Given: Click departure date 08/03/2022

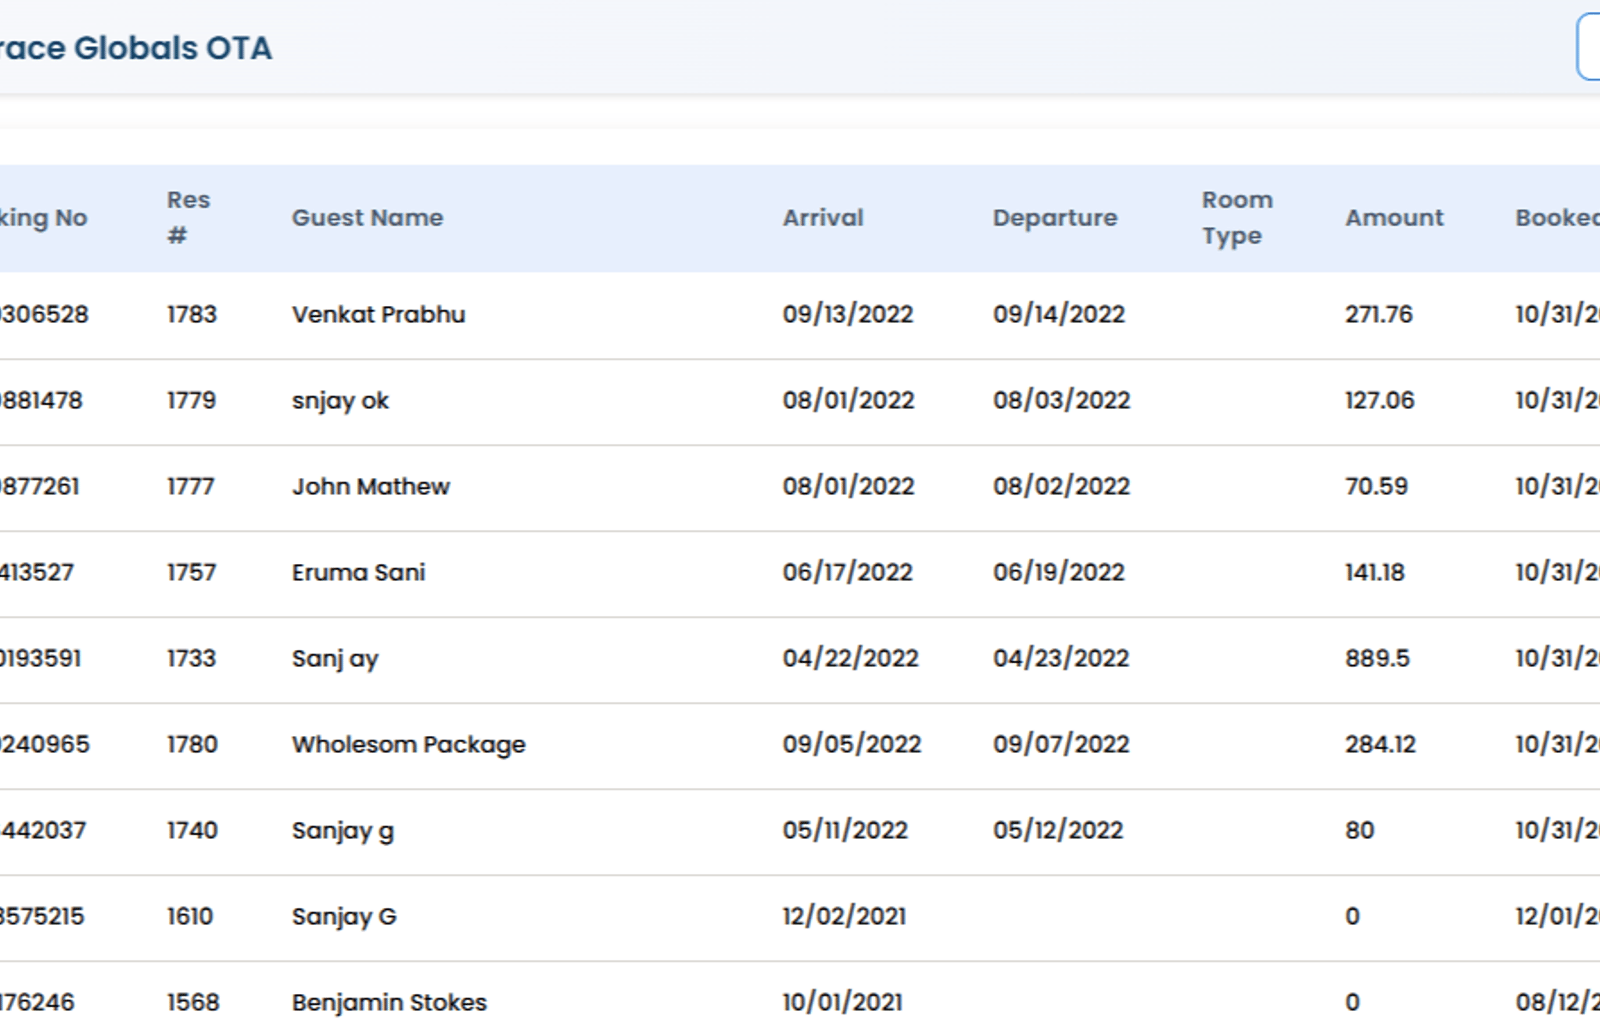Looking at the screenshot, I should click(x=1061, y=400).
